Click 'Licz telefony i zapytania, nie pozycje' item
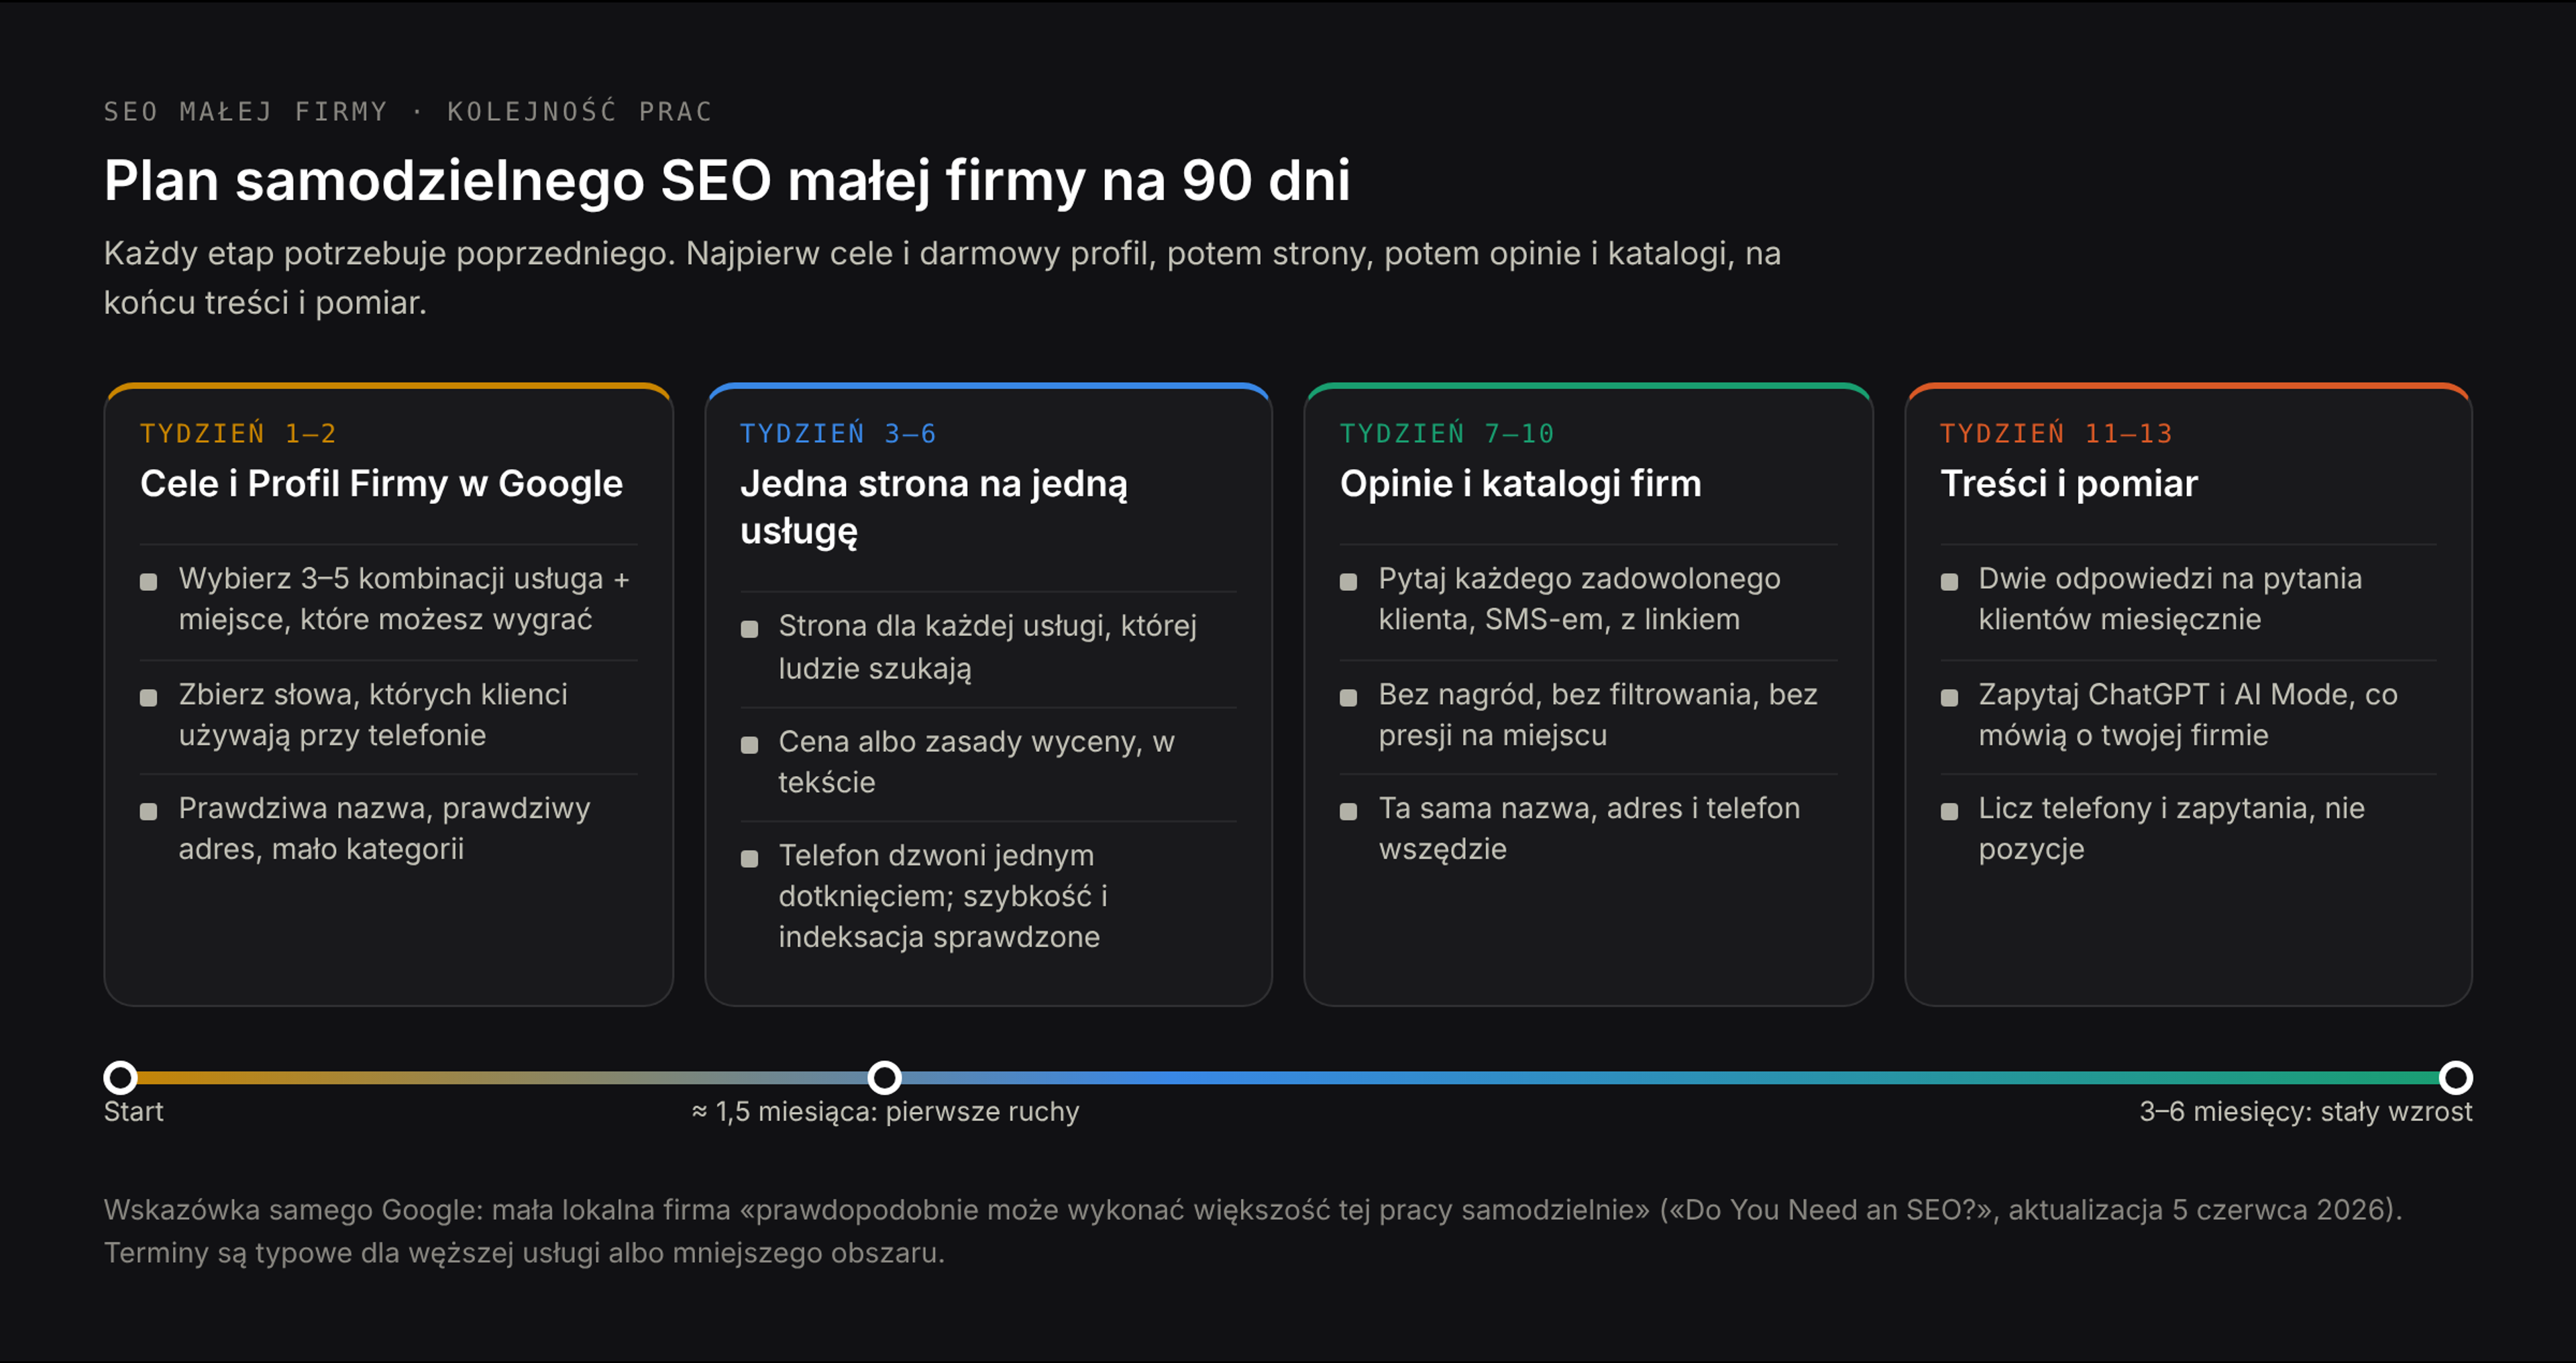Screen dimensions: 2576x1363 coord(2188,829)
